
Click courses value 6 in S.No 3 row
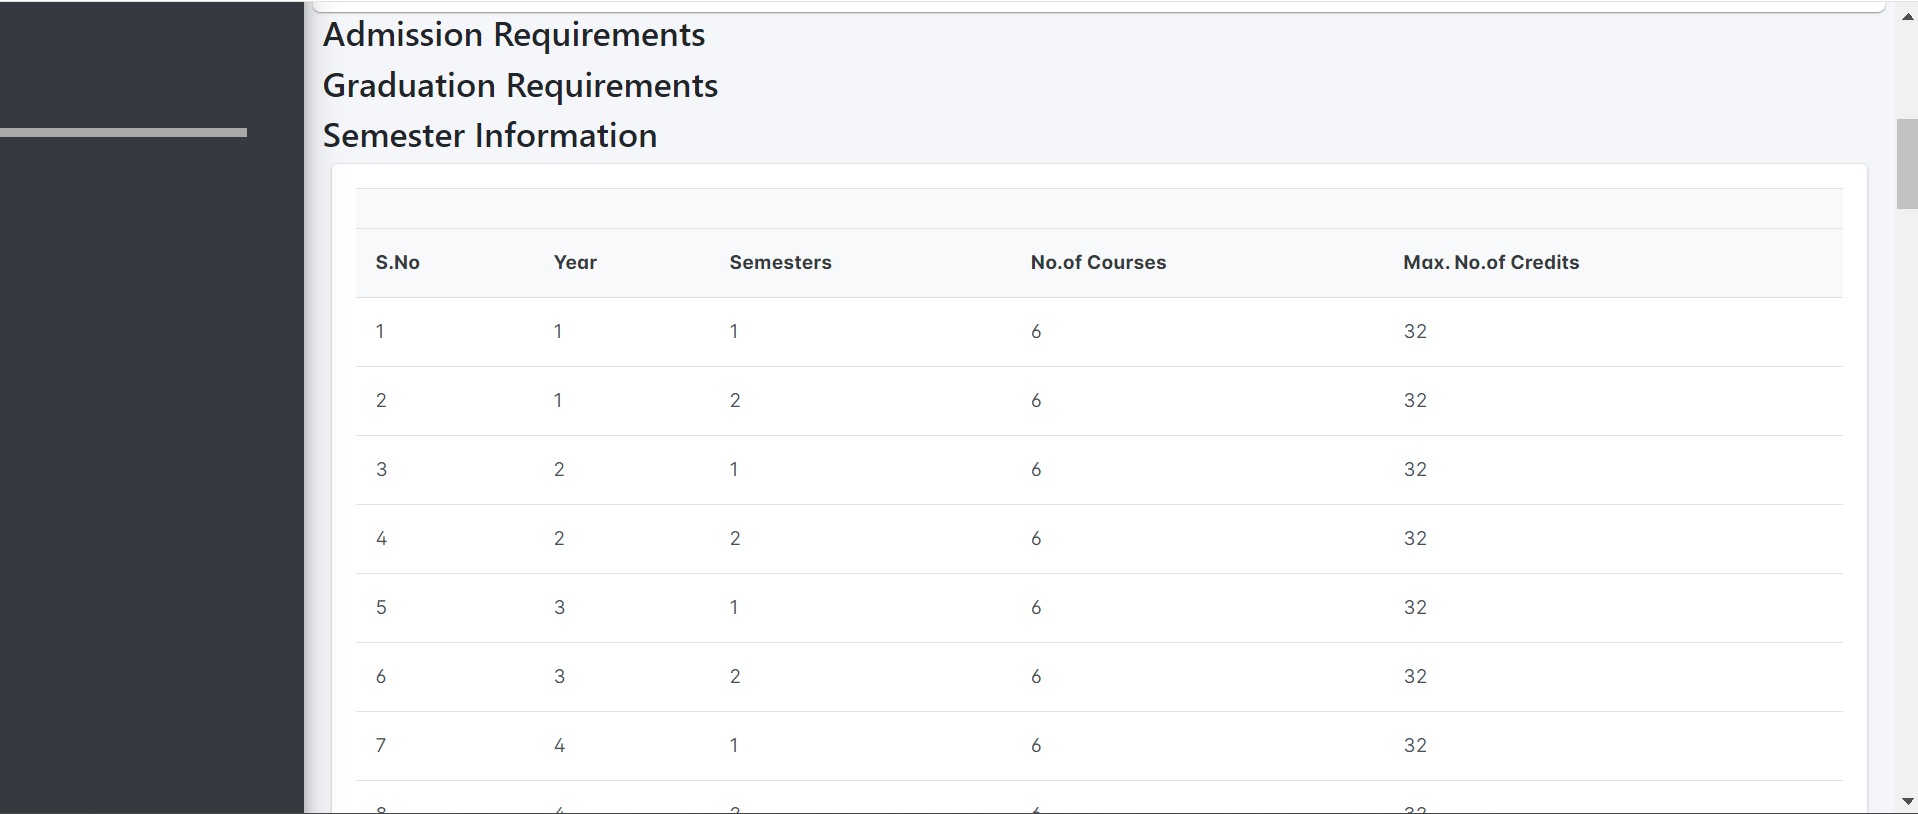tap(1036, 469)
